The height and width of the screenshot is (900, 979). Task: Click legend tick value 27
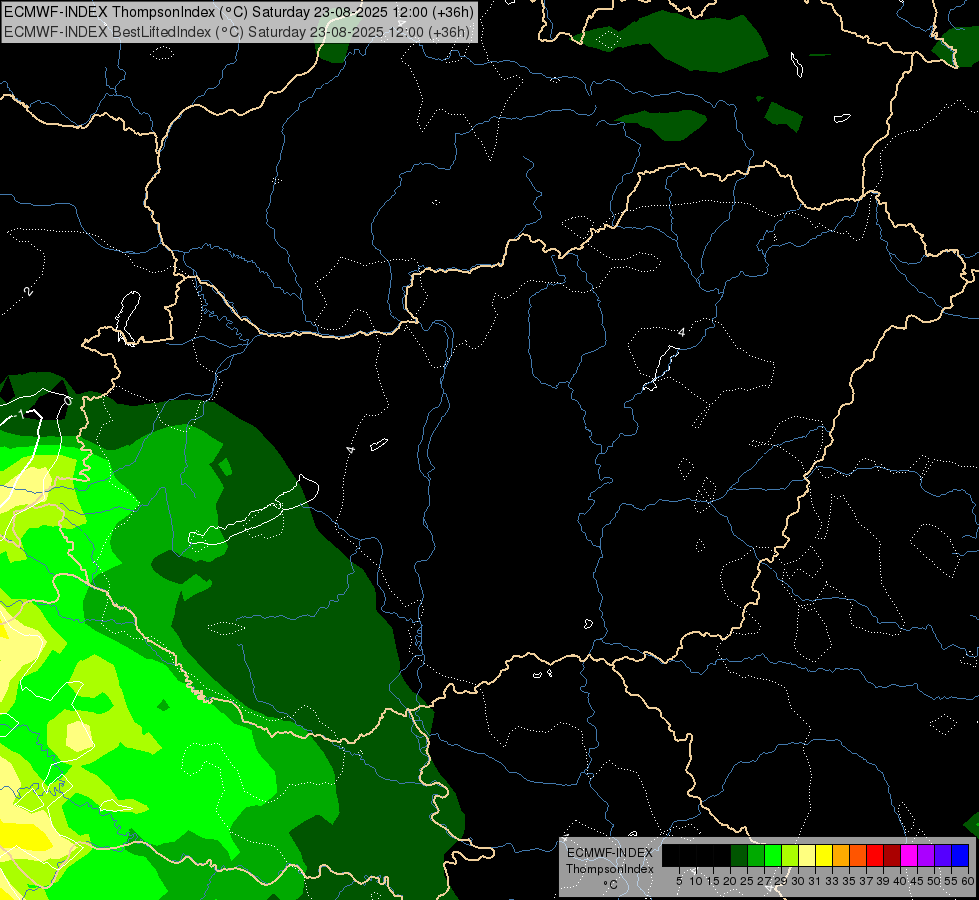coord(764,881)
